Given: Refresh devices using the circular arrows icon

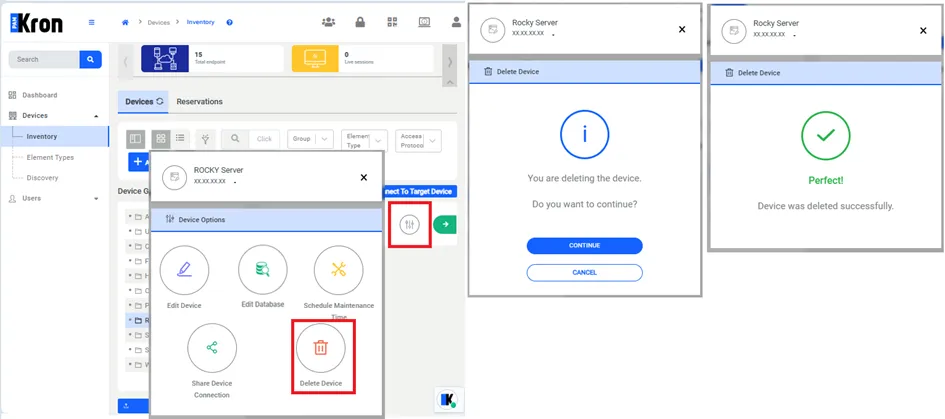Looking at the screenshot, I should [x=160, y=101].
